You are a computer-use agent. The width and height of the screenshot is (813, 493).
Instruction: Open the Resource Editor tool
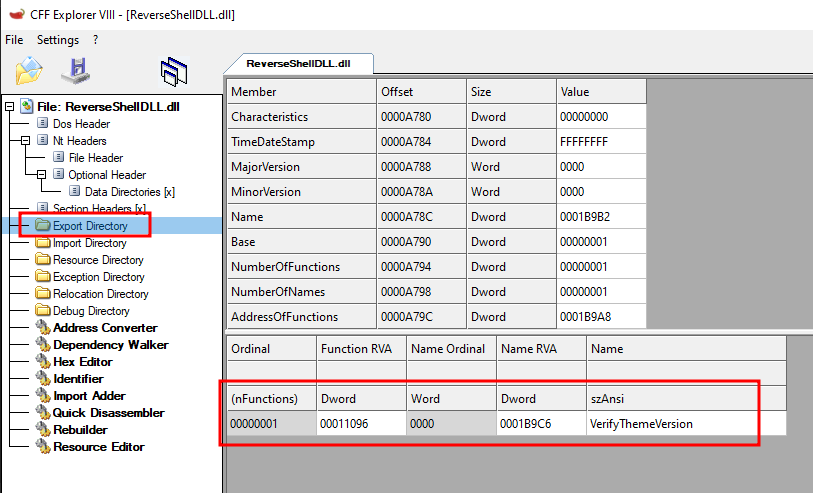(x=98, y=447)
